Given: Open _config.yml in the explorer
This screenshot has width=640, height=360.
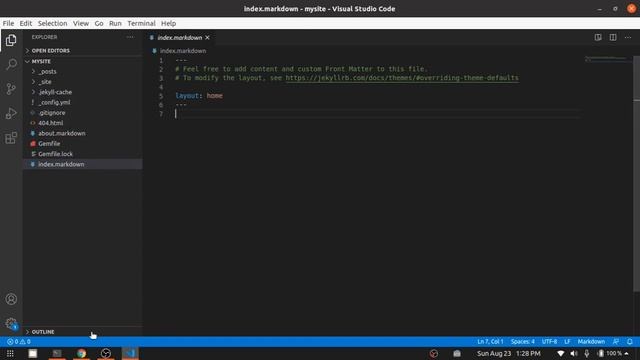Looking at the screenshot, I should pyautogui.click(x=83, y=102).
